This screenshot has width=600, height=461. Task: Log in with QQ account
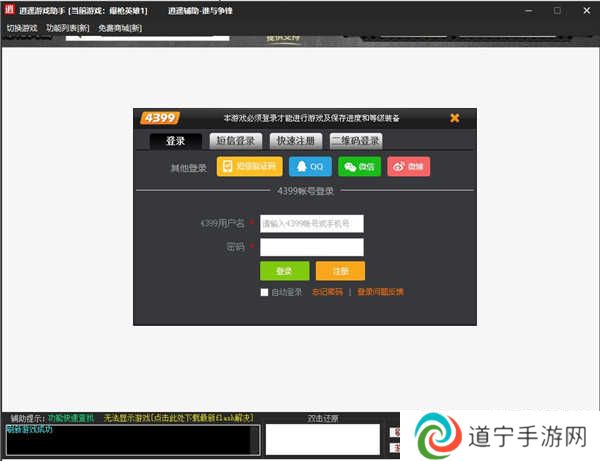coord(310,166)
